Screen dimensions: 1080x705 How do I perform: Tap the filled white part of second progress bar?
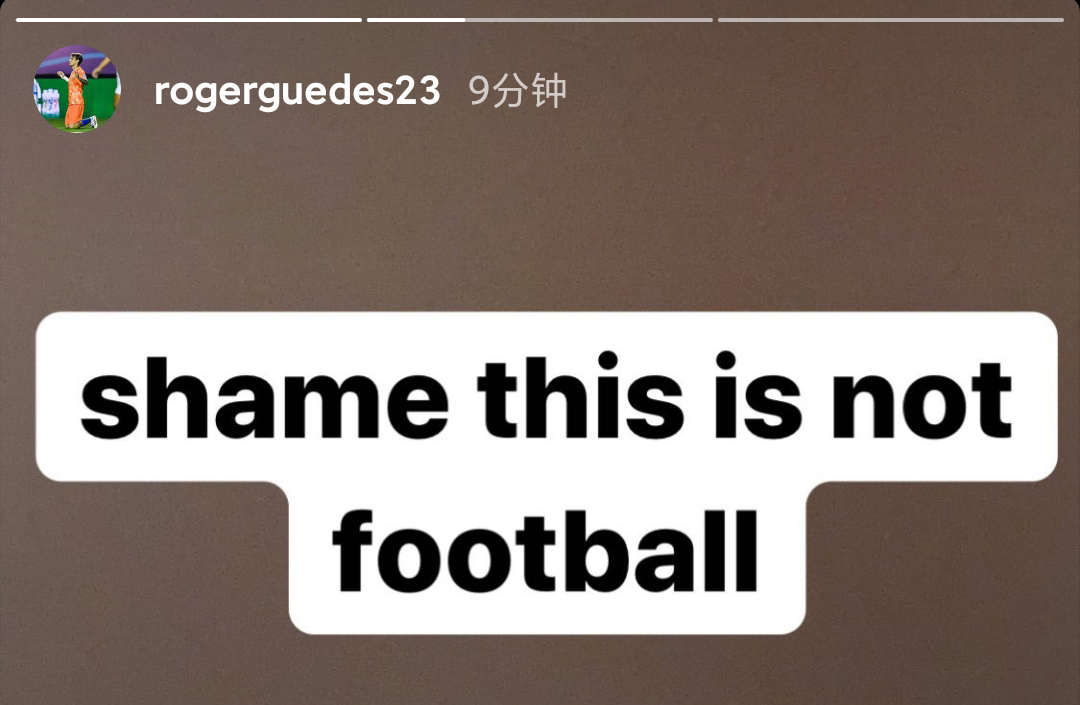click(416, 20)
